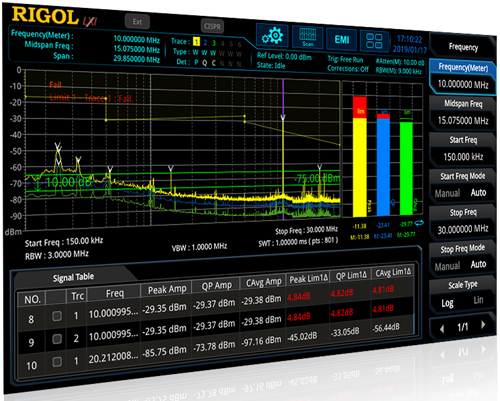This screenshot has height=401, width=500.
Task: Open the Signal Table tab
Action: point(73,277)
